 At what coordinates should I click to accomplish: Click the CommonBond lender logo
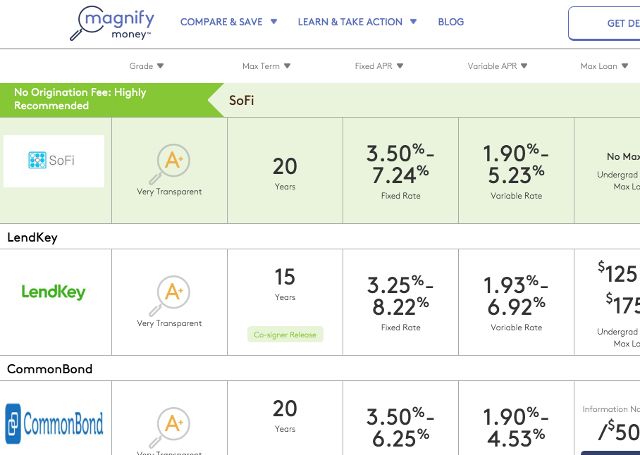(54, 425)
